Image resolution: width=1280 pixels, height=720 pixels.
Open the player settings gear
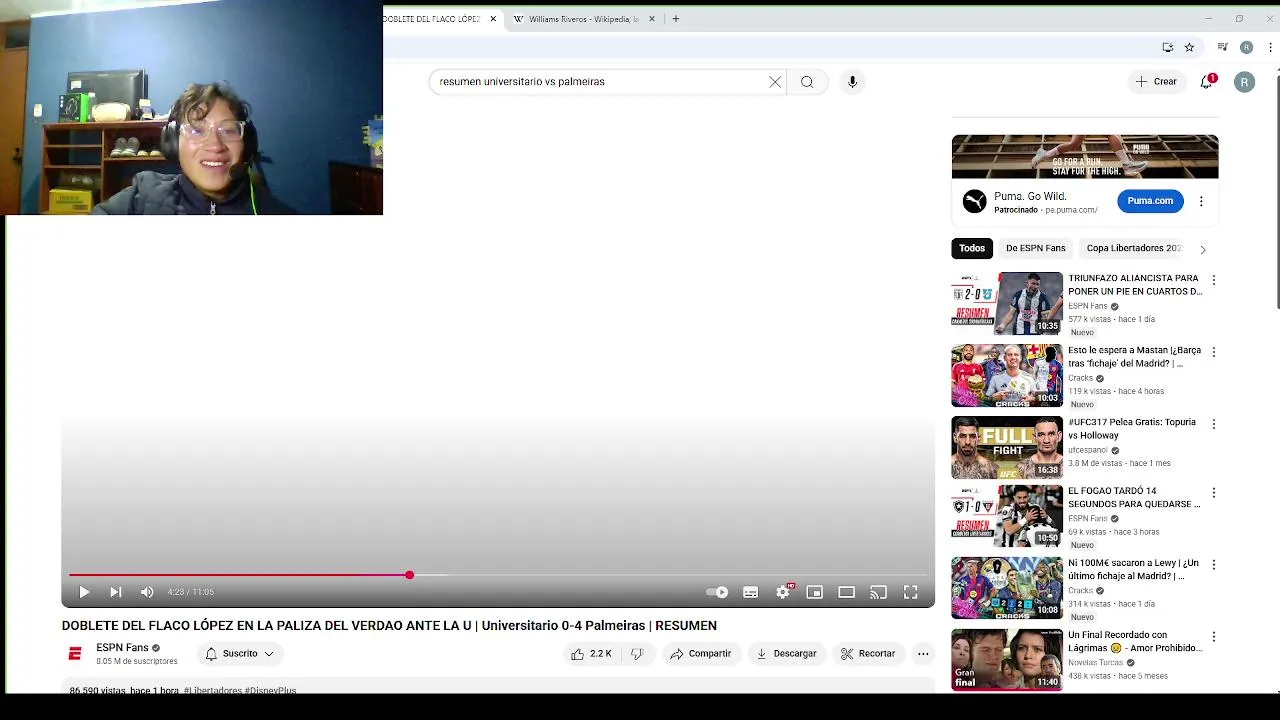click(783, 592)
